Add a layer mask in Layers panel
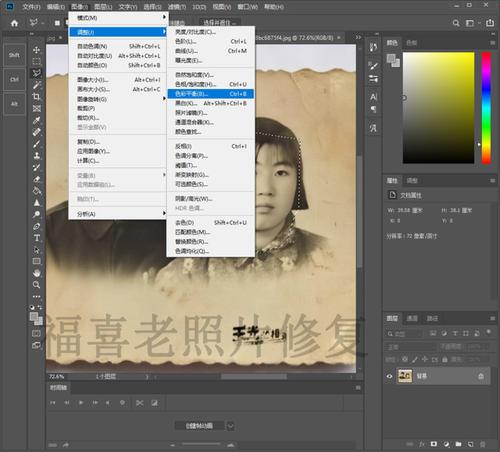Viewport: 500px width, 452px height. coord(434,444)
